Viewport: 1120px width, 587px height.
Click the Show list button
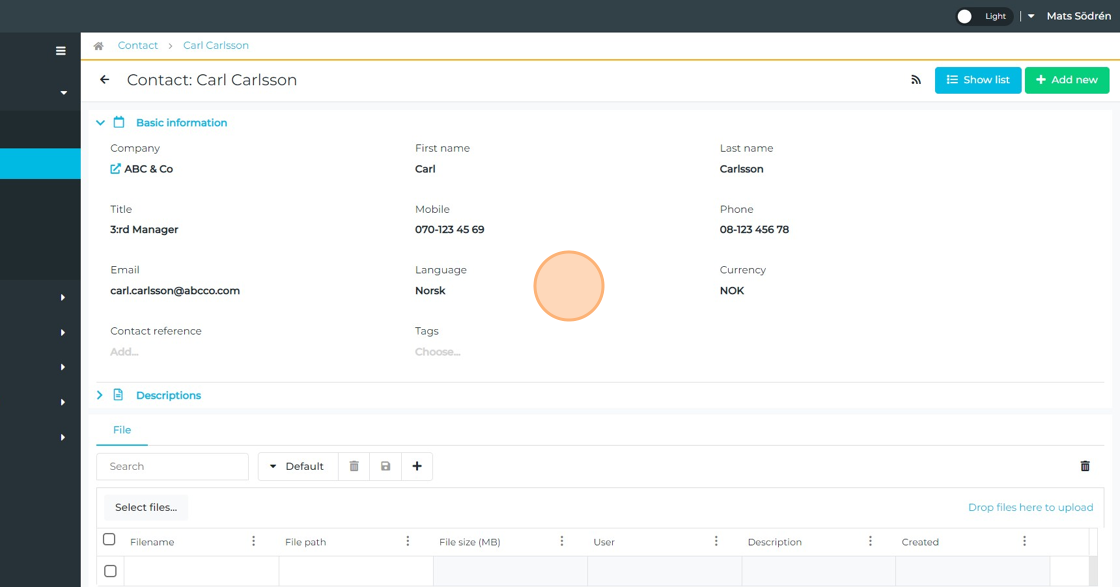977,80
